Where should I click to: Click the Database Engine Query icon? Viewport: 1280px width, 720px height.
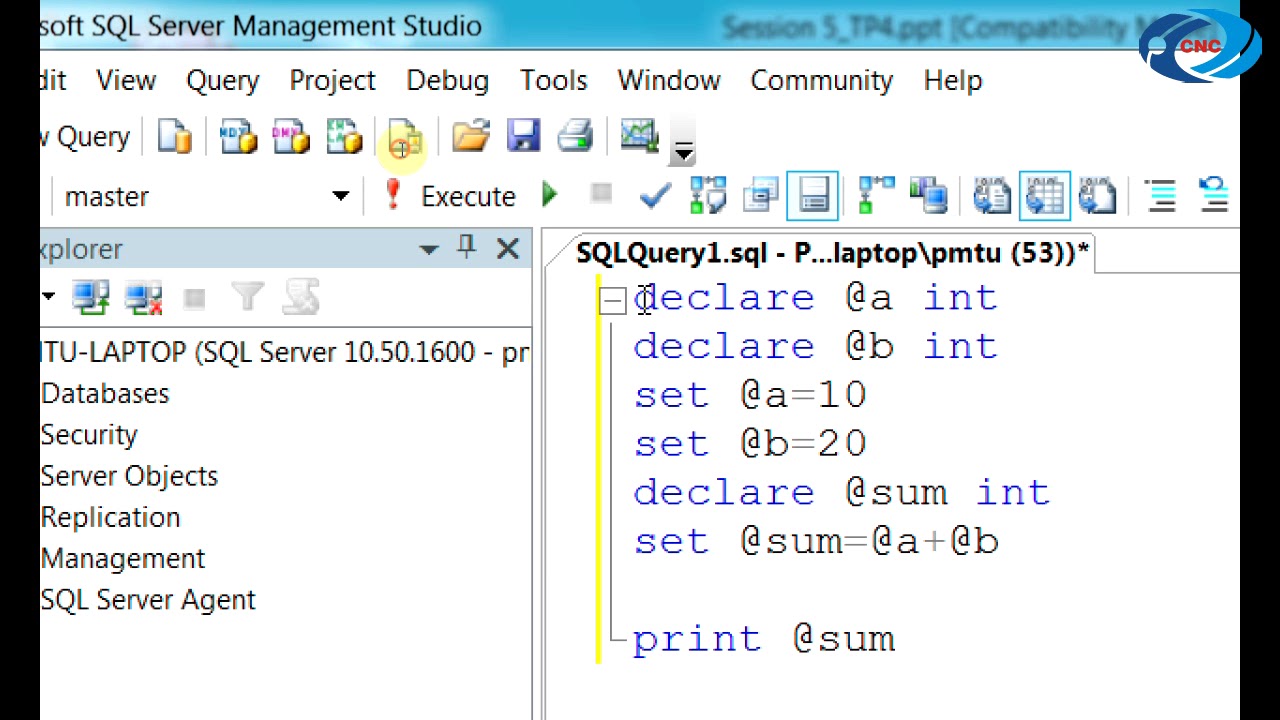(x=175, y=137)
